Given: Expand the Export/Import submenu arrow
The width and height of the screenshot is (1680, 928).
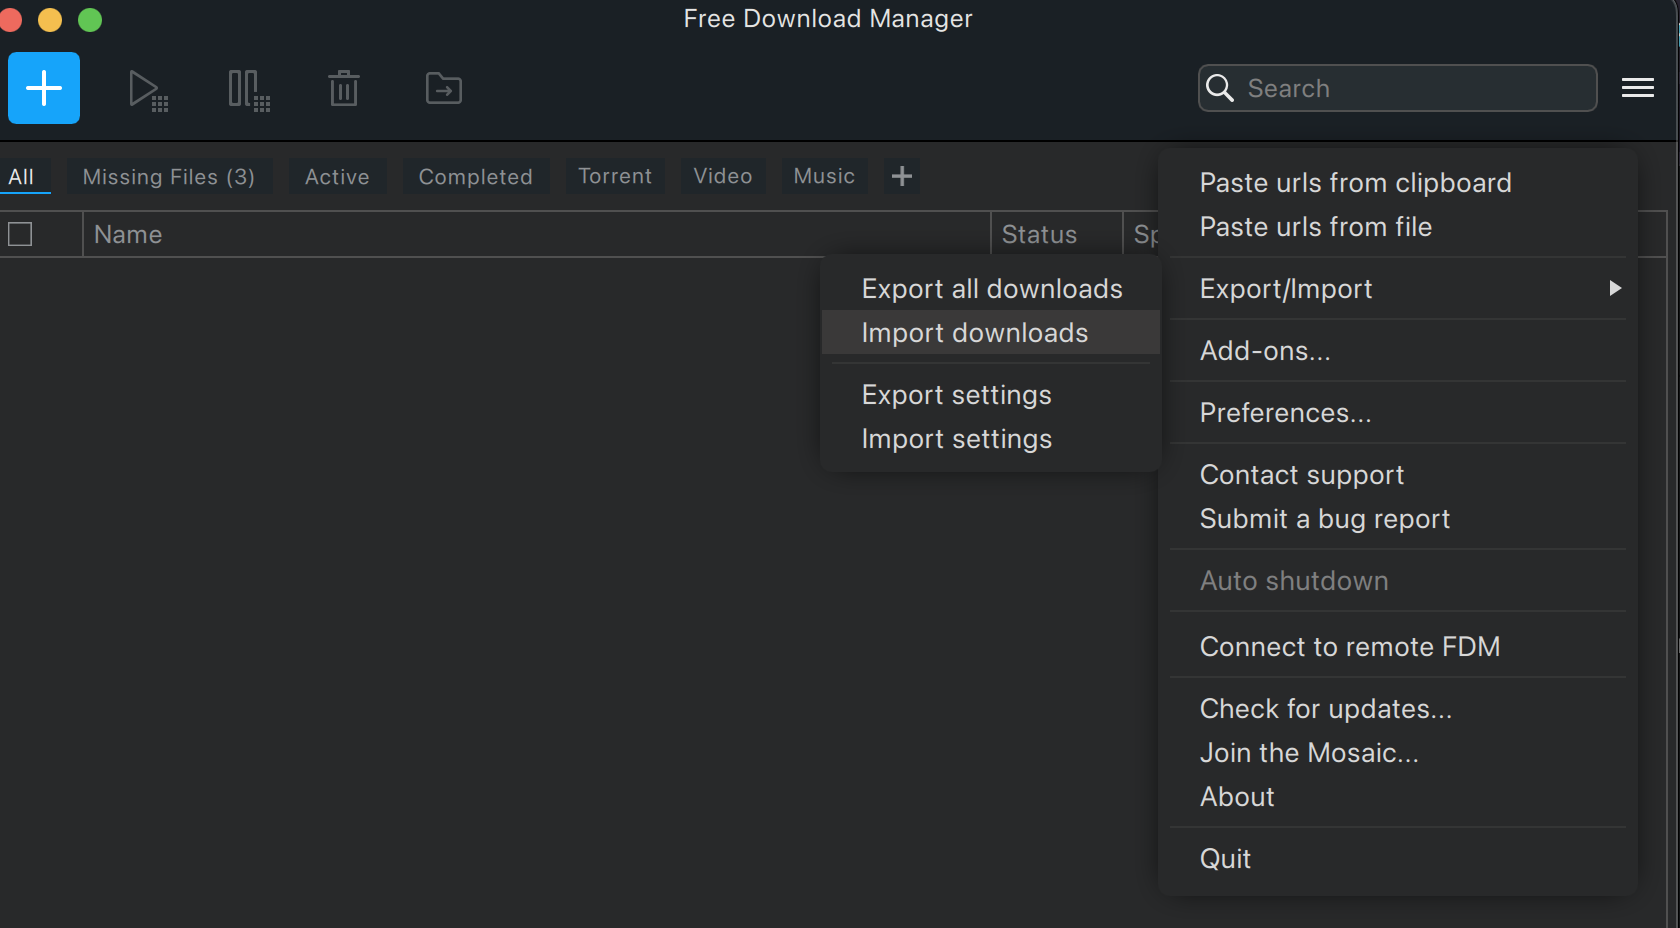Looking at the screenshot, I should (x=1614, y=289).
